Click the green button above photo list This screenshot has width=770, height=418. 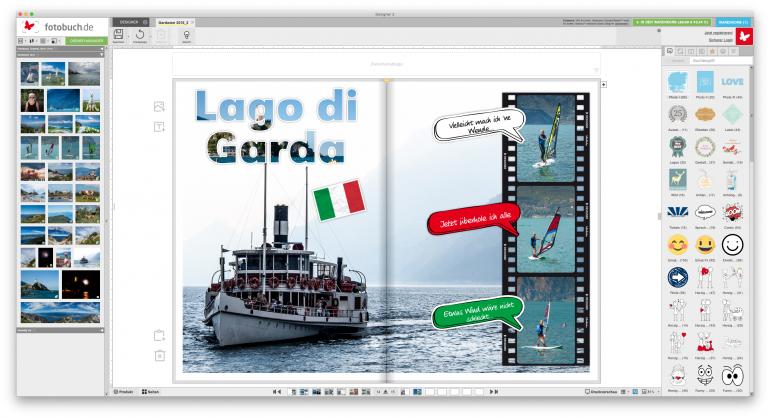(x=86, y=41)
